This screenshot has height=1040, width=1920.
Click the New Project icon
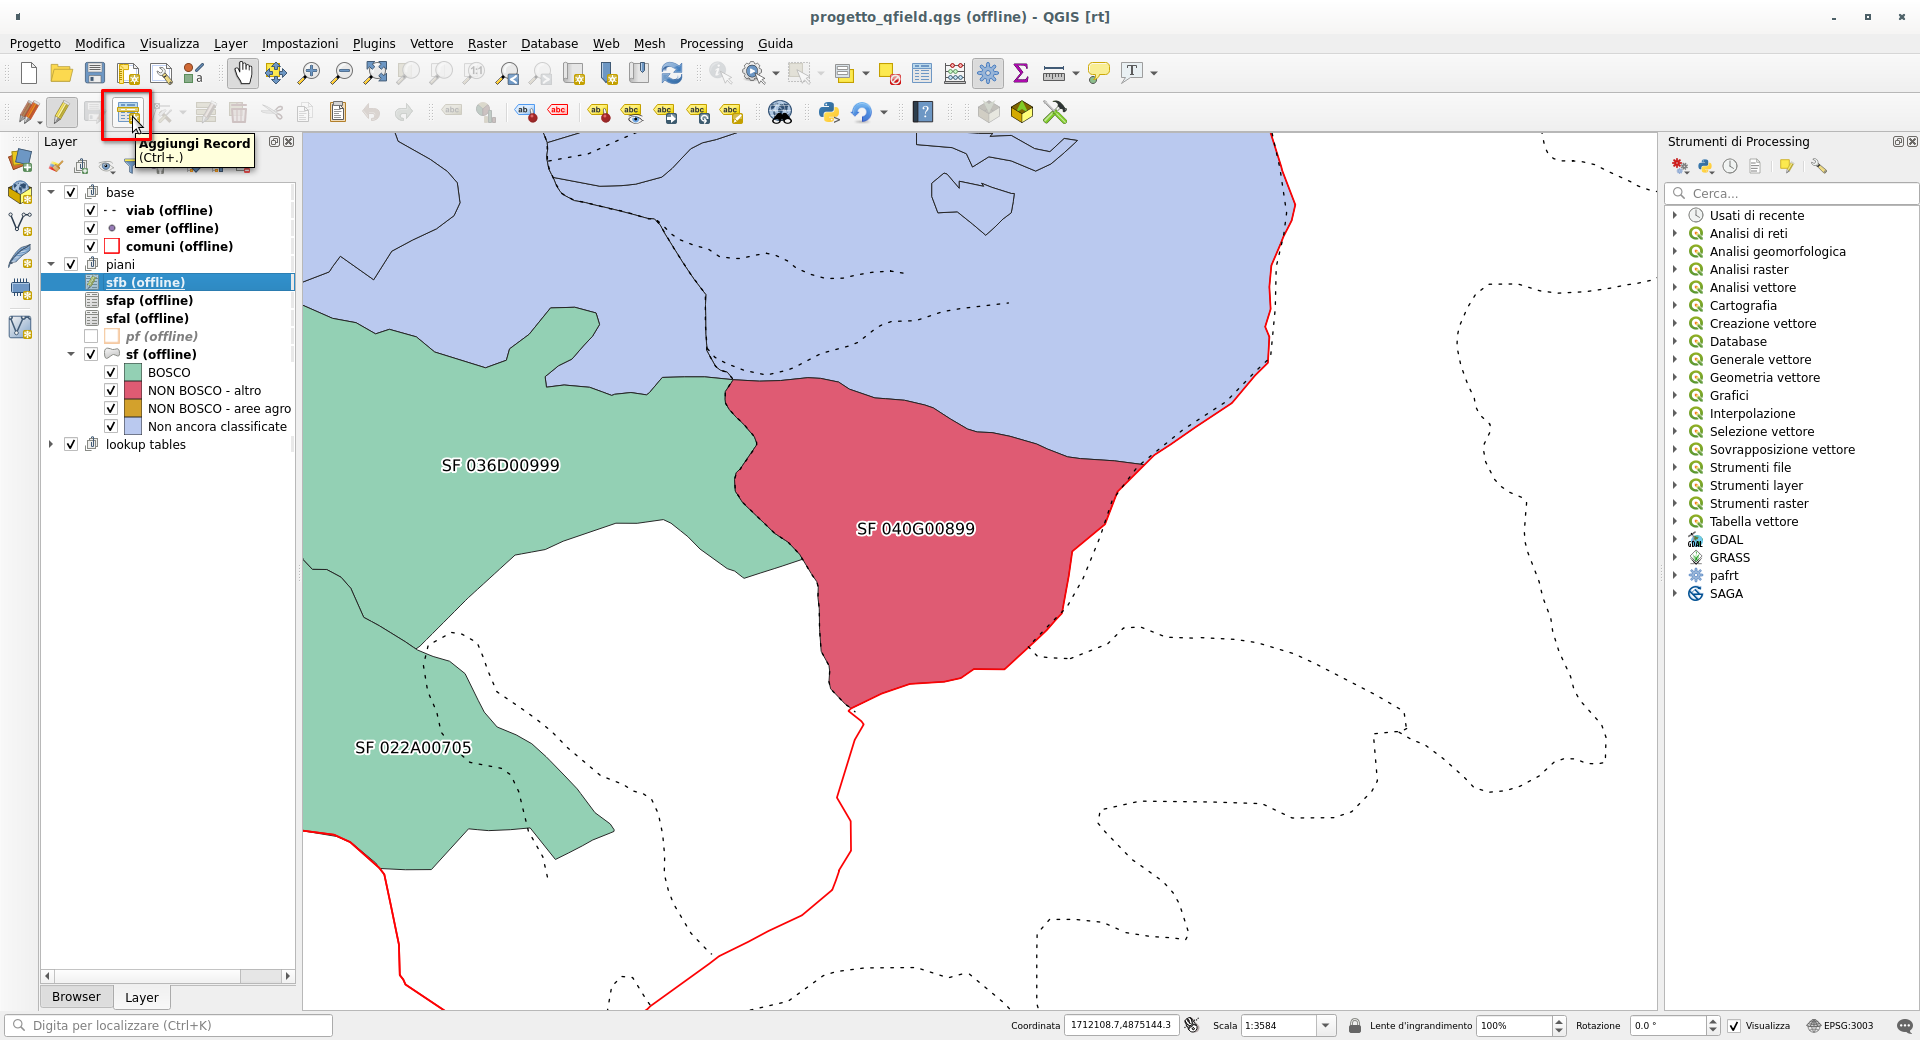pos(29,73)
